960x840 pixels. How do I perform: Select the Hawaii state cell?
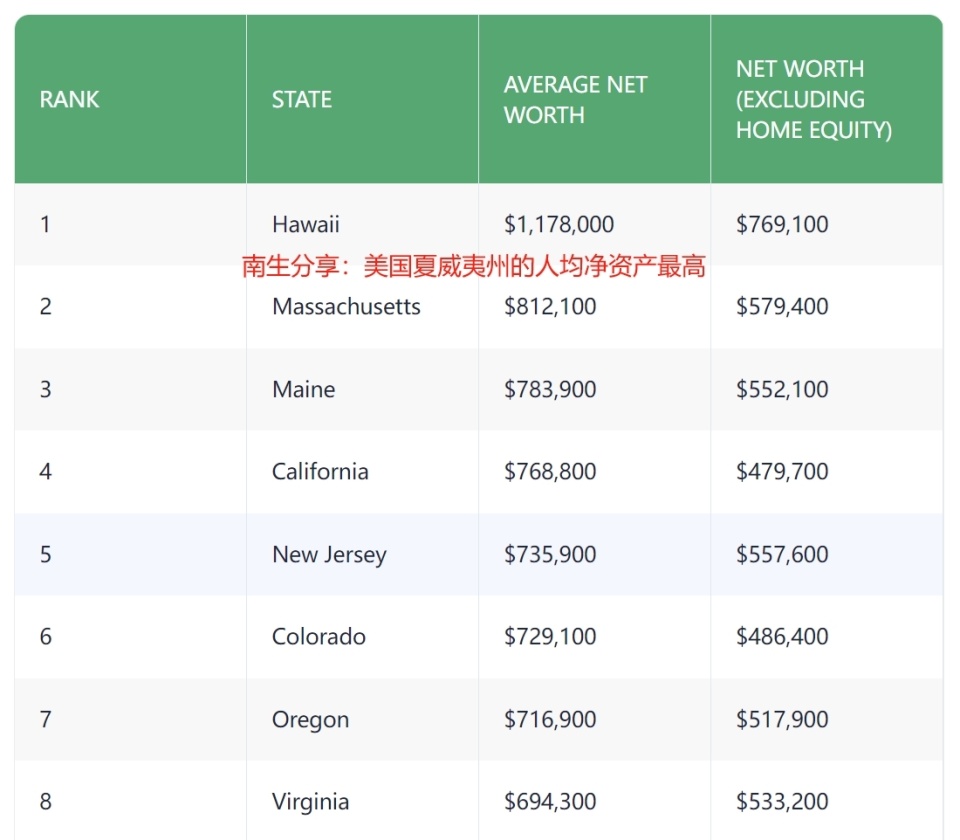306,224
